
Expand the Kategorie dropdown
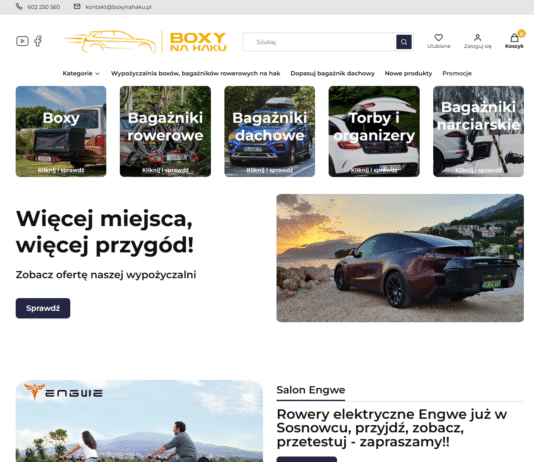[81, 73]
